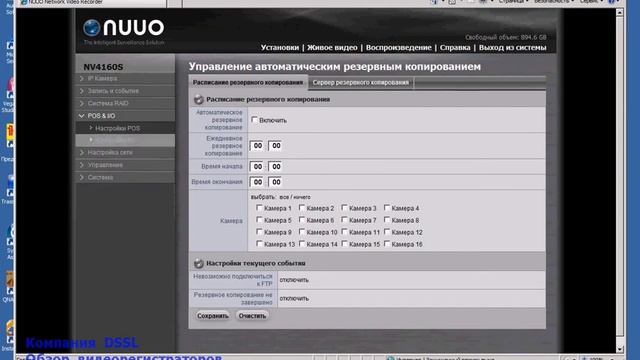
Task: Check the Камера 10 checkbox
Action: click(302, 232)
